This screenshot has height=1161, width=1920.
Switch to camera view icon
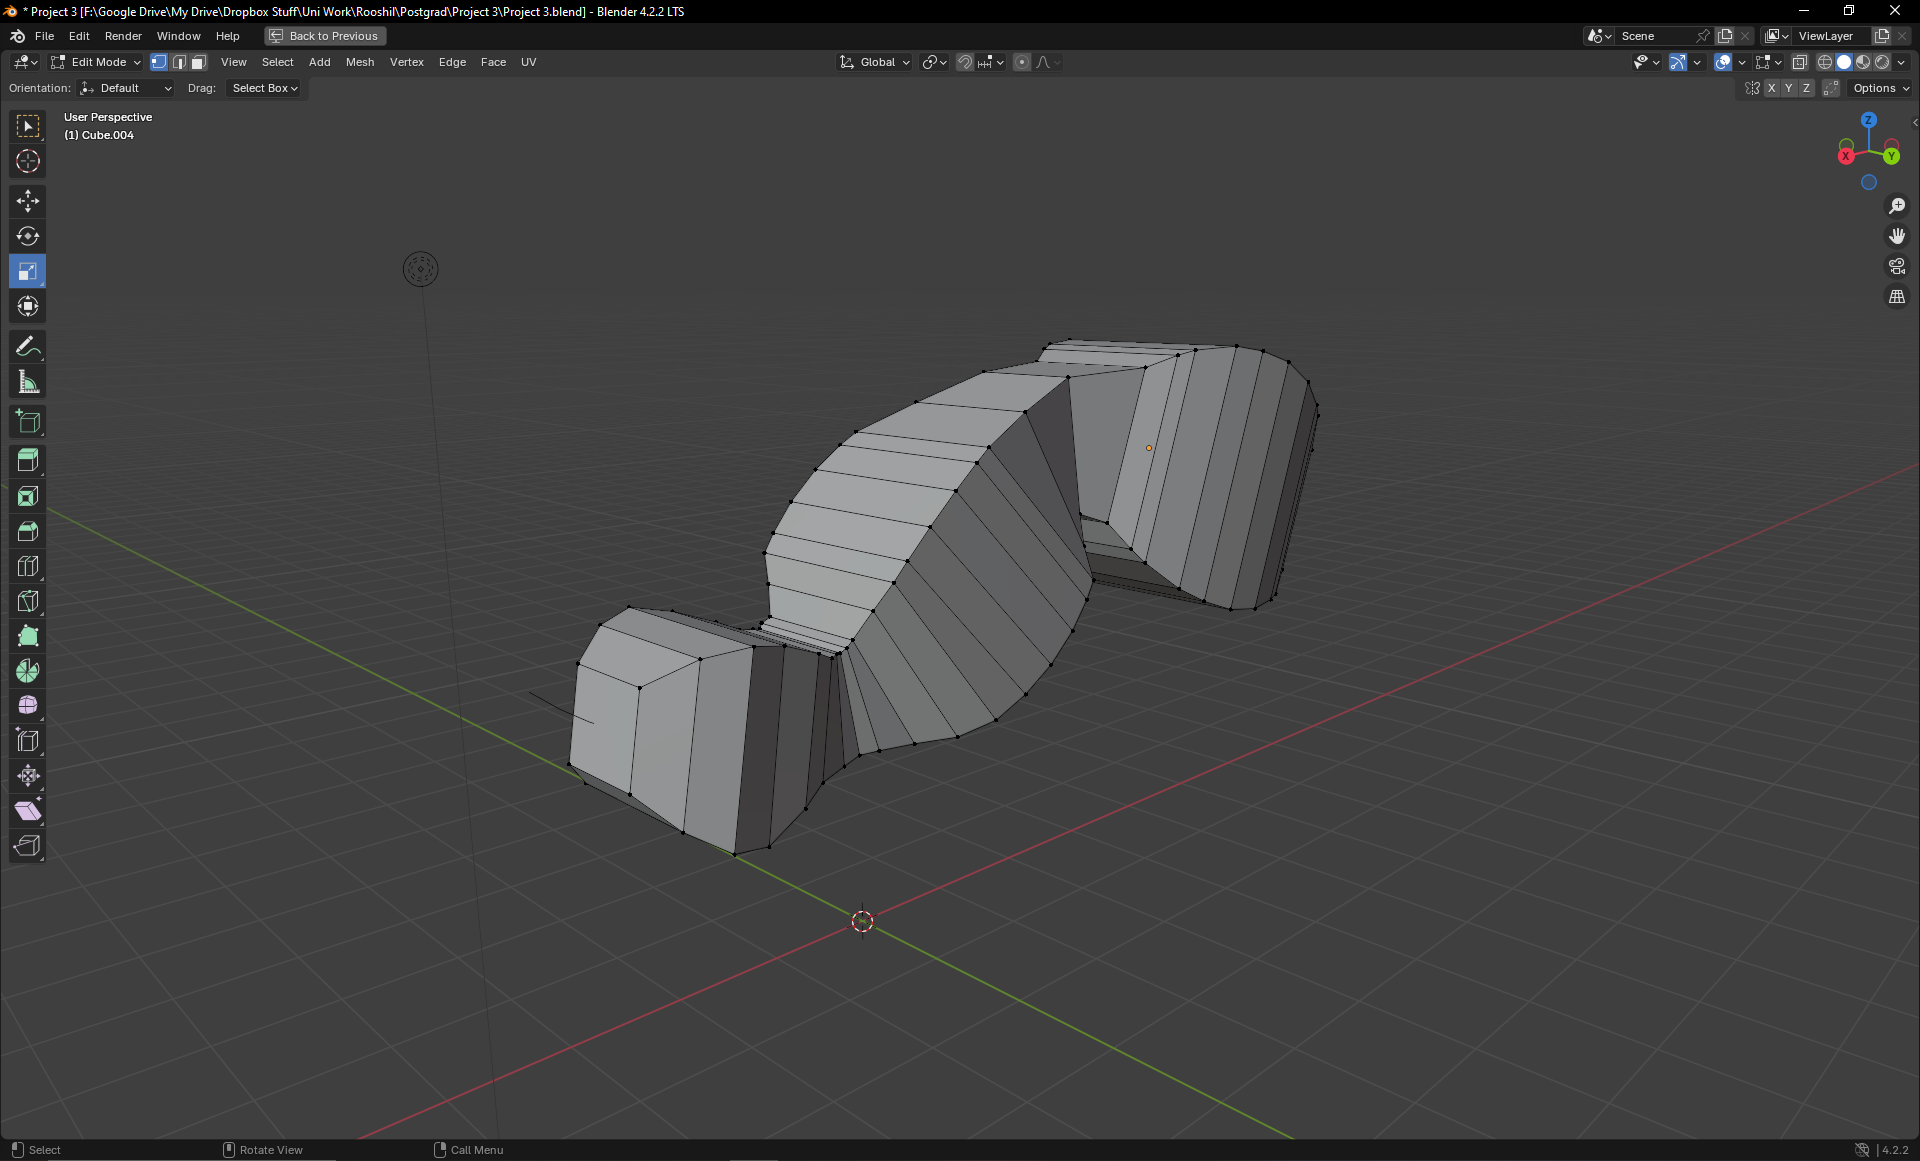coord(1896,266)
